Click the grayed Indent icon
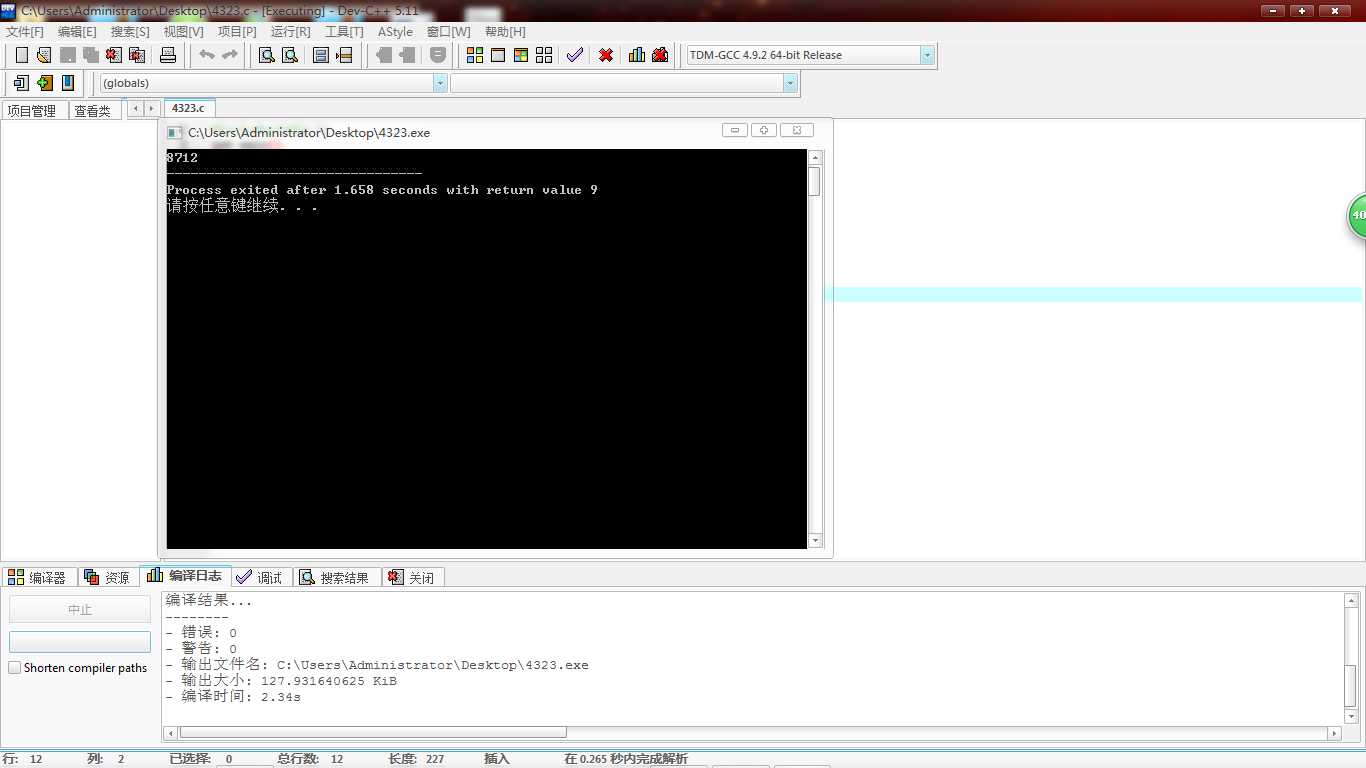The height and width of the screenshot is (768, 1366). [384, 55]
